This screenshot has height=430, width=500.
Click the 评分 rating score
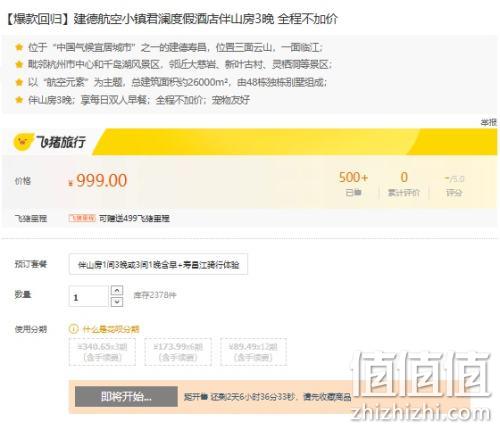[x=454, y=186]
